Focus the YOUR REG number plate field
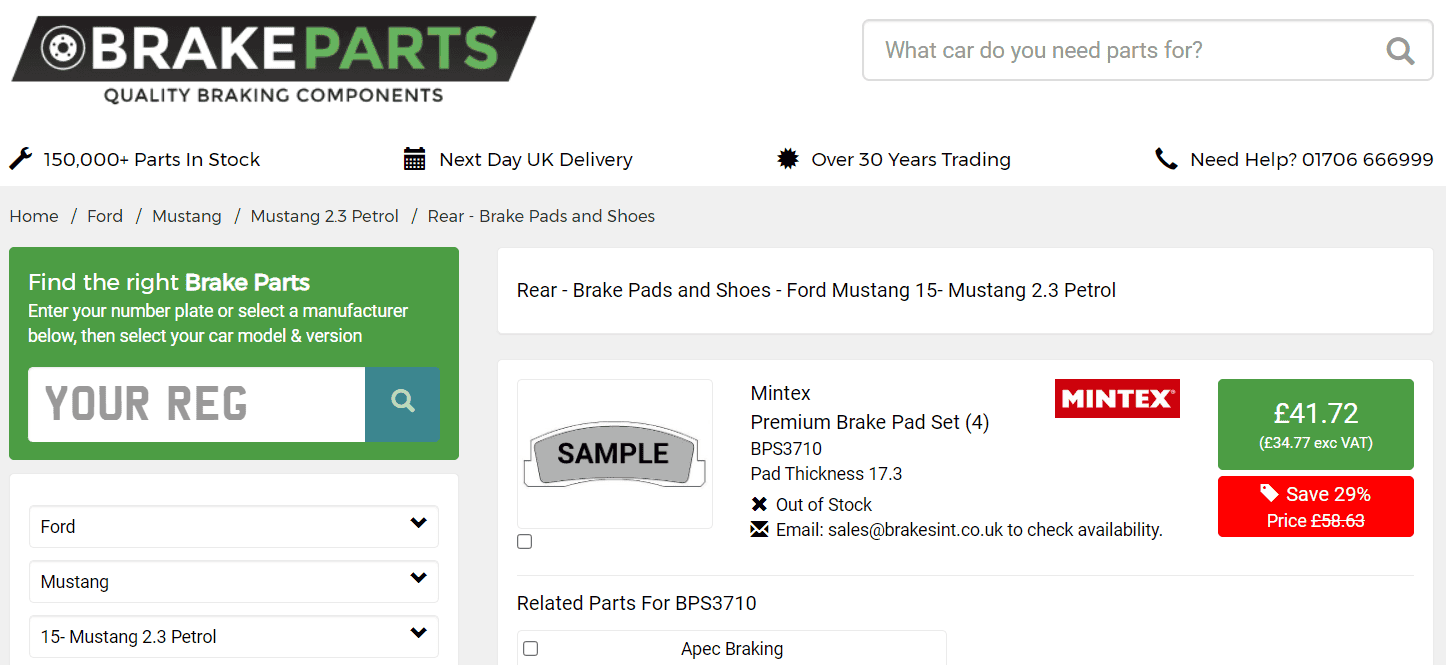Image resolution: width=1446 pixels, height=665 pixels. point(197,404)
